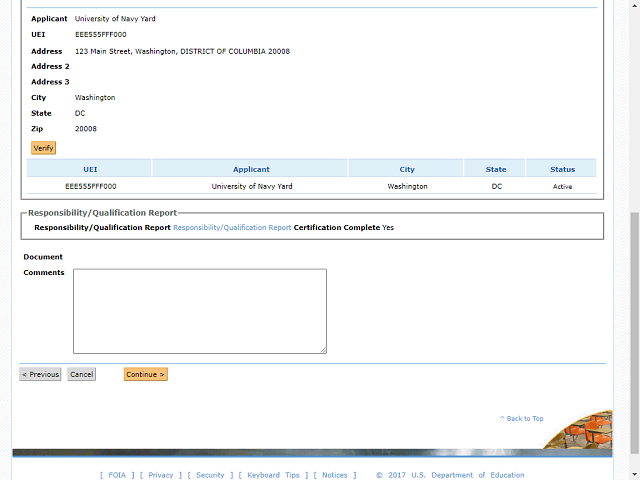
Task: Jump using the Back to Top link
Action: [522, 418]
